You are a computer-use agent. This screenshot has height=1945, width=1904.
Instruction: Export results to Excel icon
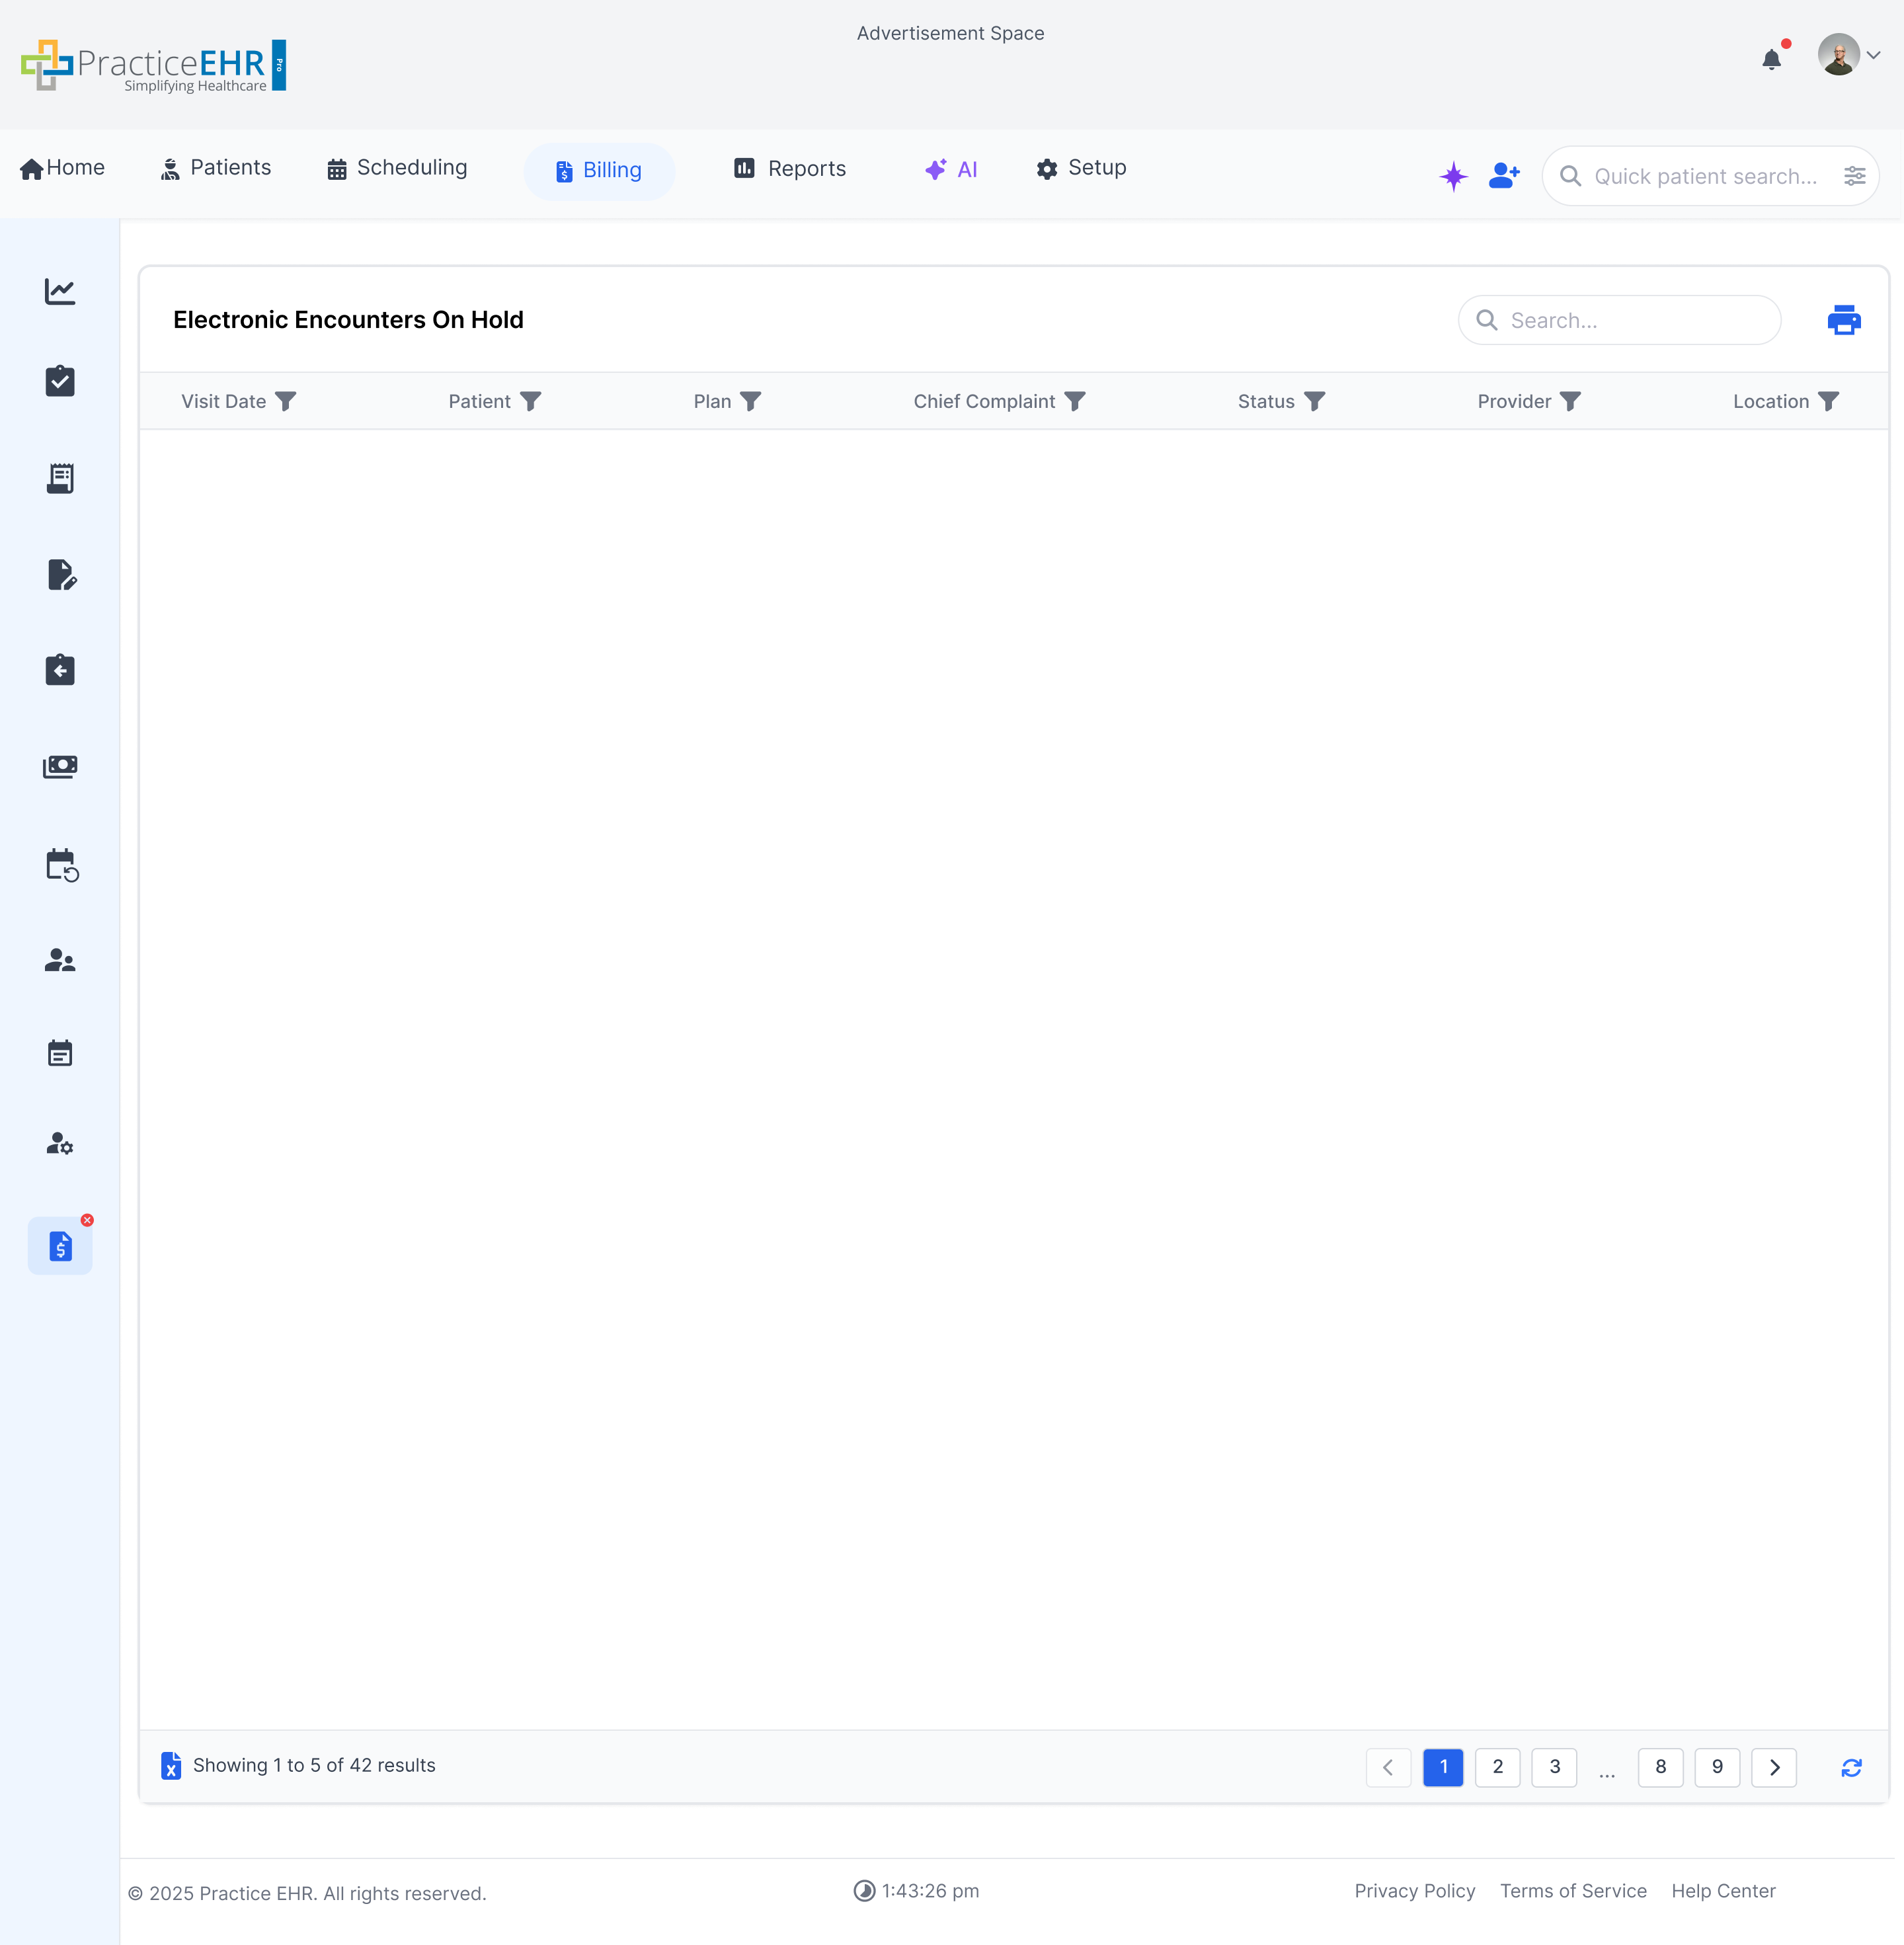tap(171, 1765)
